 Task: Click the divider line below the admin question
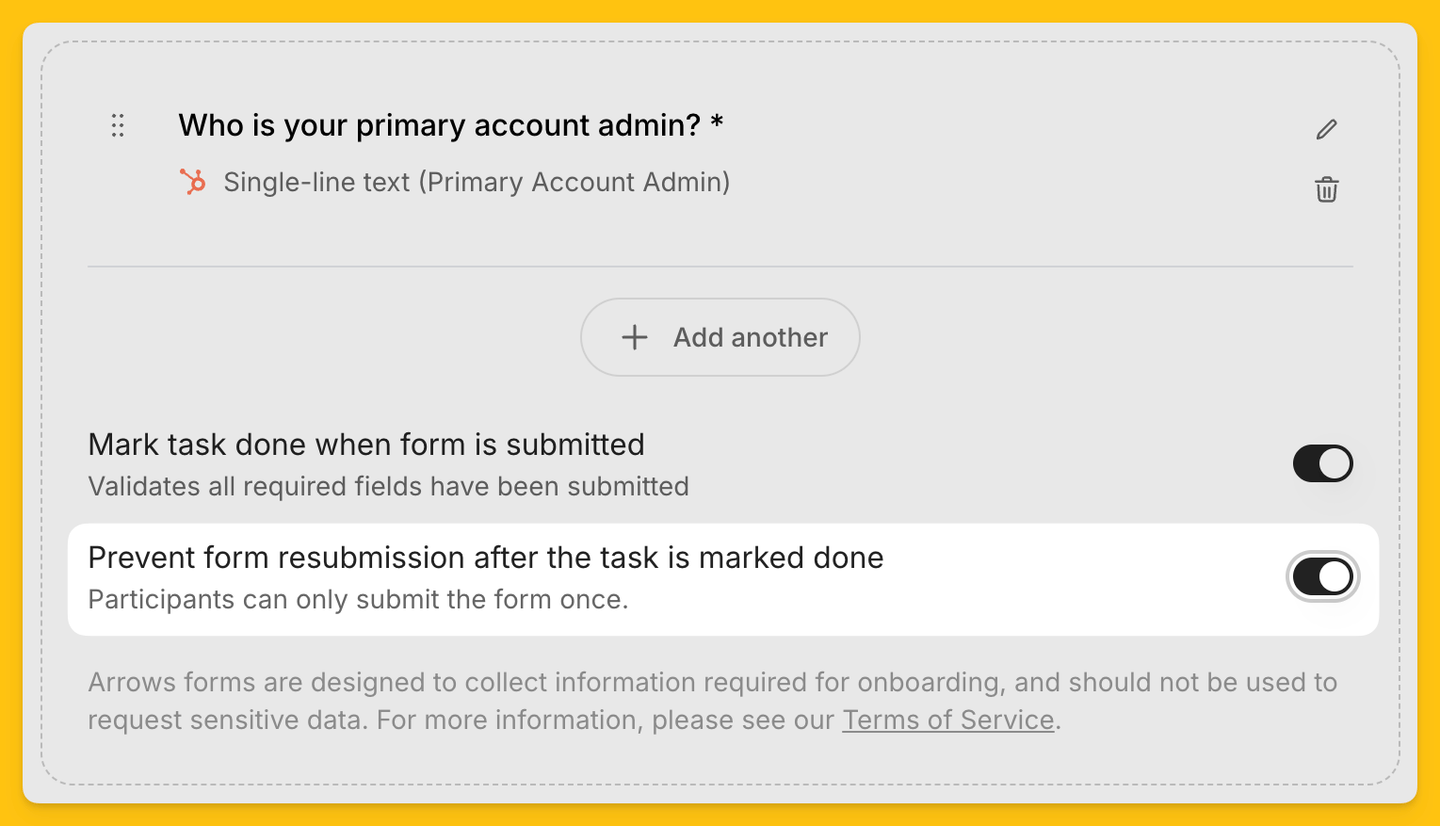(720, 267)
